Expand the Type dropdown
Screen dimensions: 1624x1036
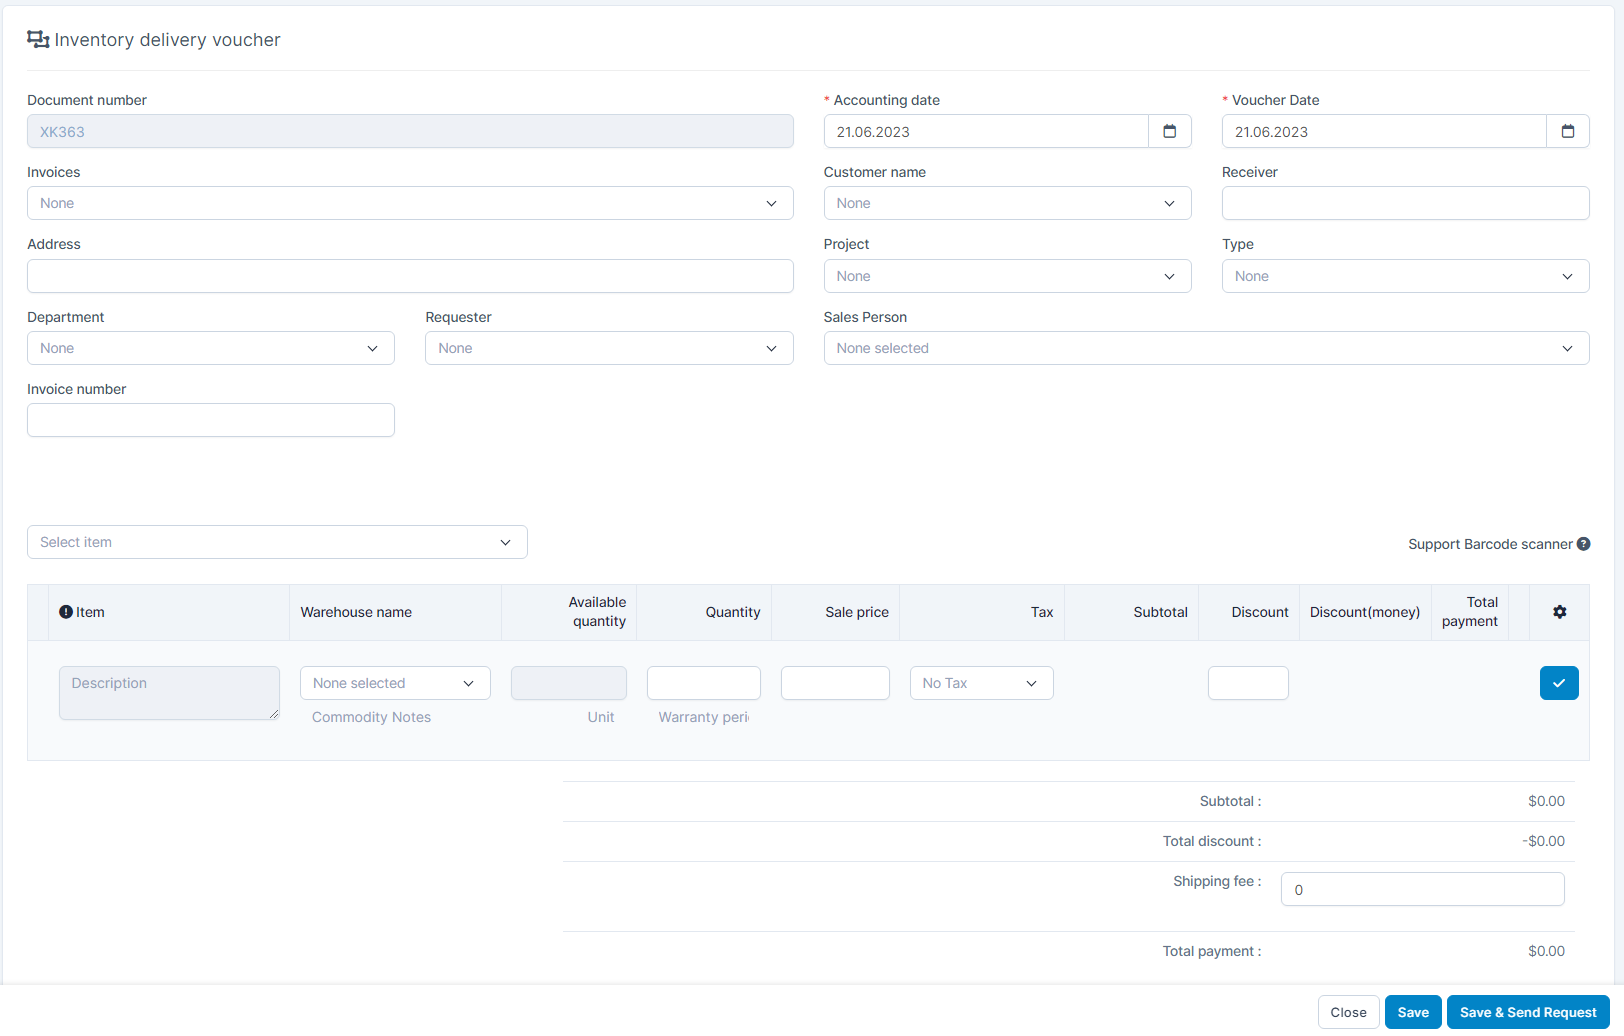point(1404,276)
